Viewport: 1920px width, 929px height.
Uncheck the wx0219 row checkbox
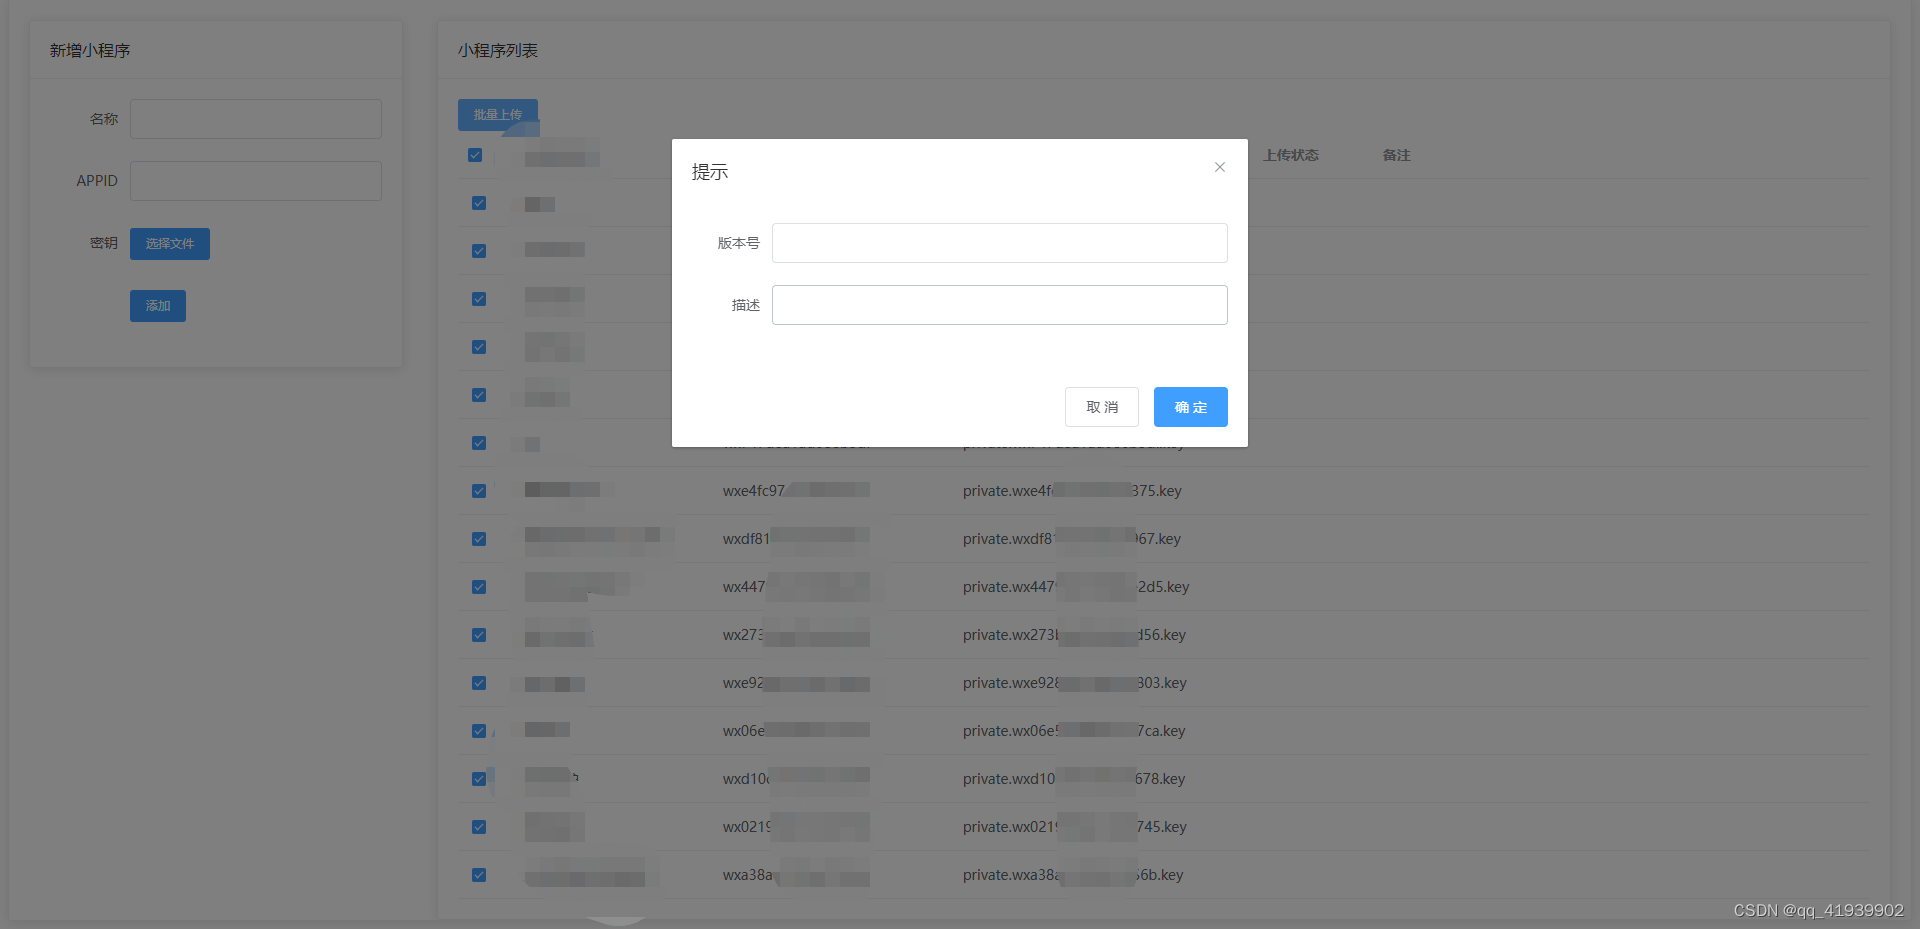pyautogui.click(x=479, y=826)
